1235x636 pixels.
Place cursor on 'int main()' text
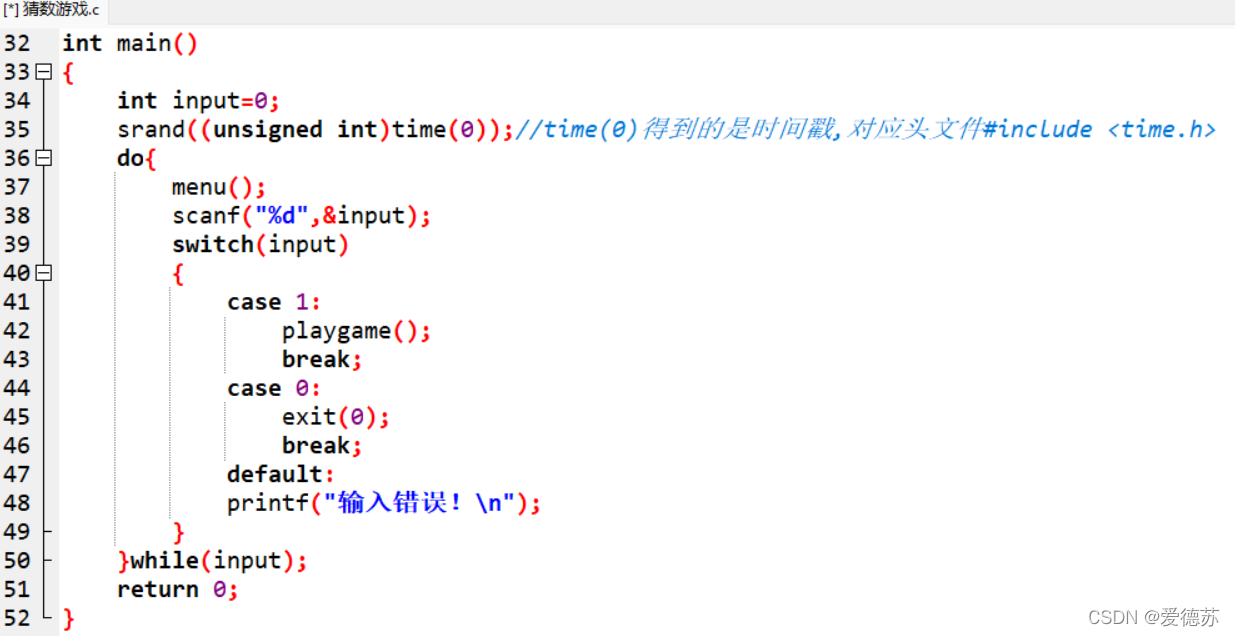click(x=130, y=44)
